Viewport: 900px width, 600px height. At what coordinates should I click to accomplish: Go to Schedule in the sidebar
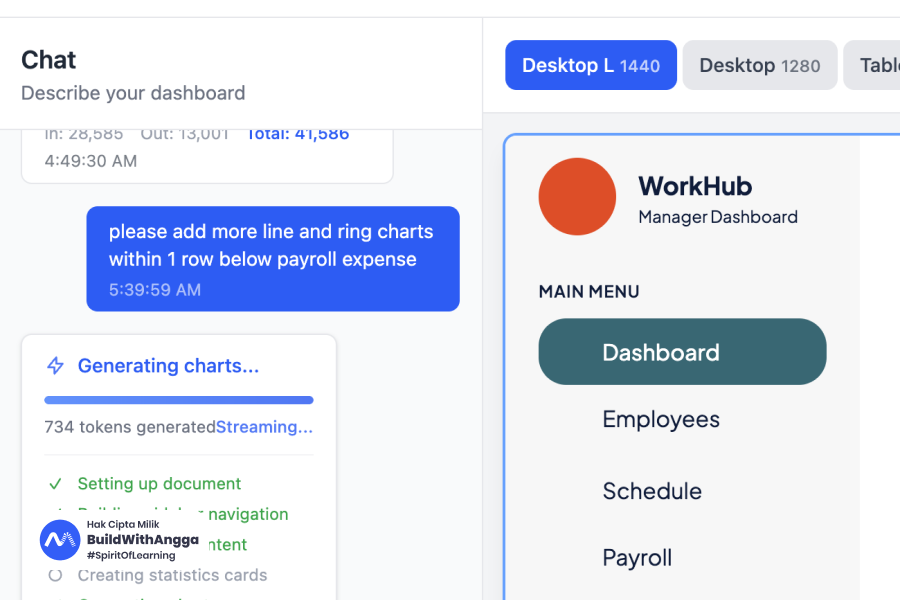click(651, 491)
